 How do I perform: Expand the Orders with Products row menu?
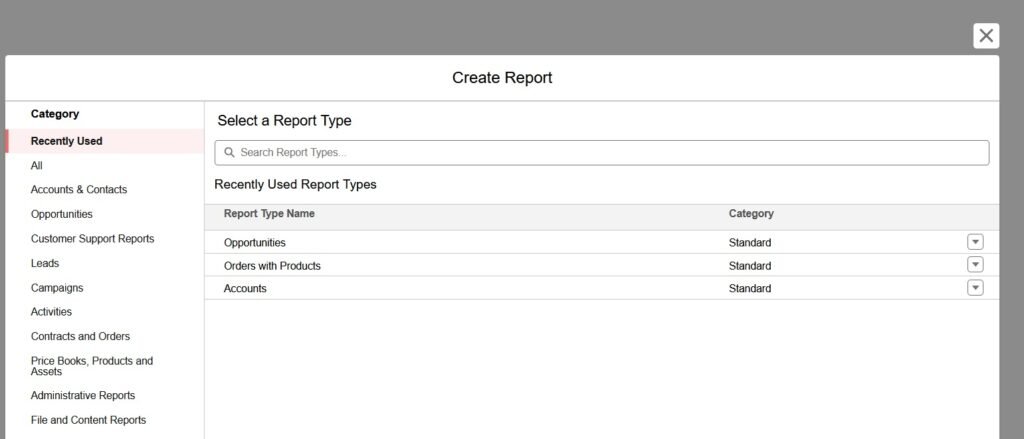975,265
